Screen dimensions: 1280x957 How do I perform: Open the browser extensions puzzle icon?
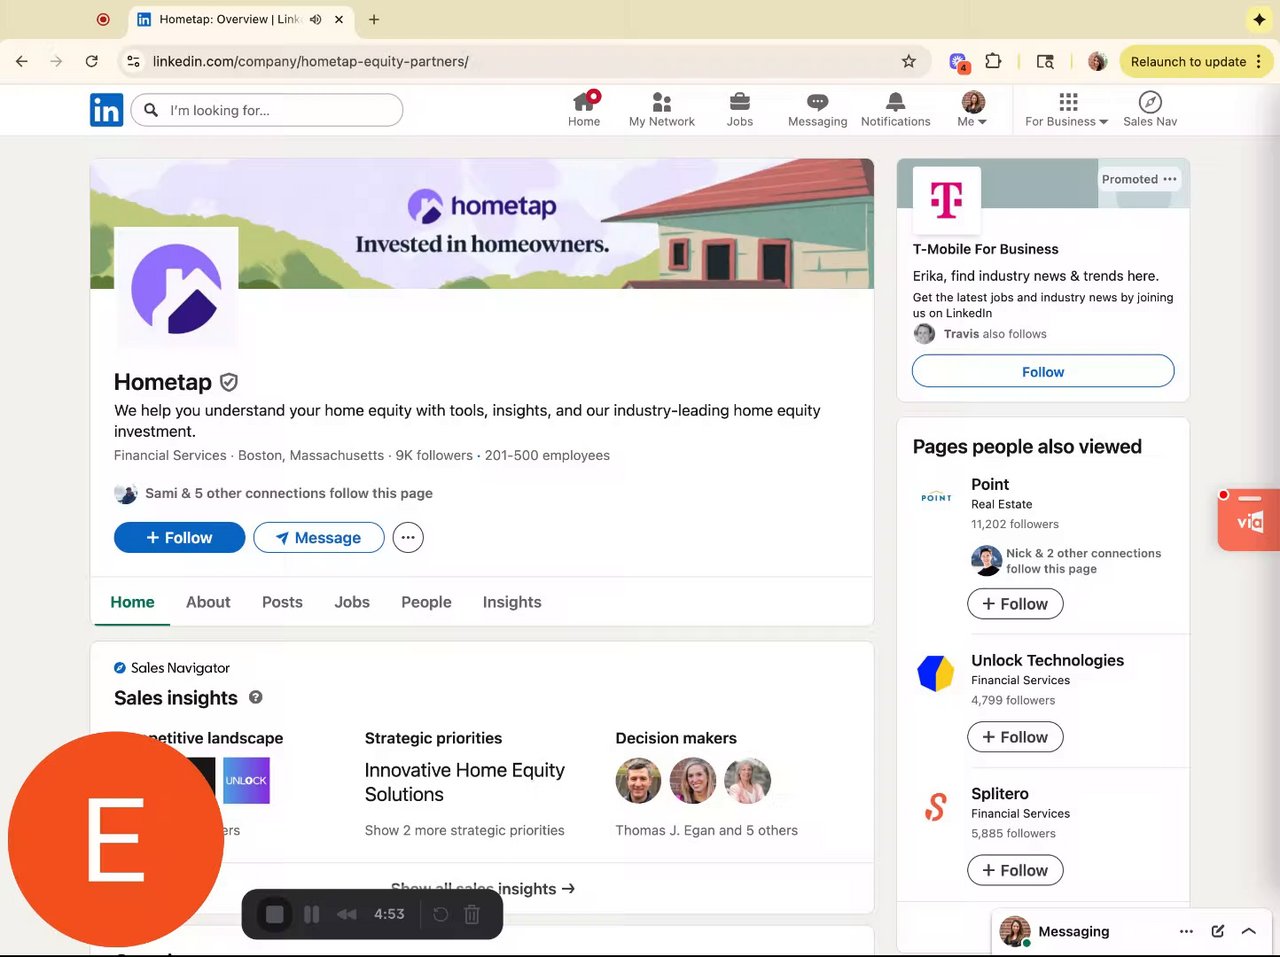point(993,61)
